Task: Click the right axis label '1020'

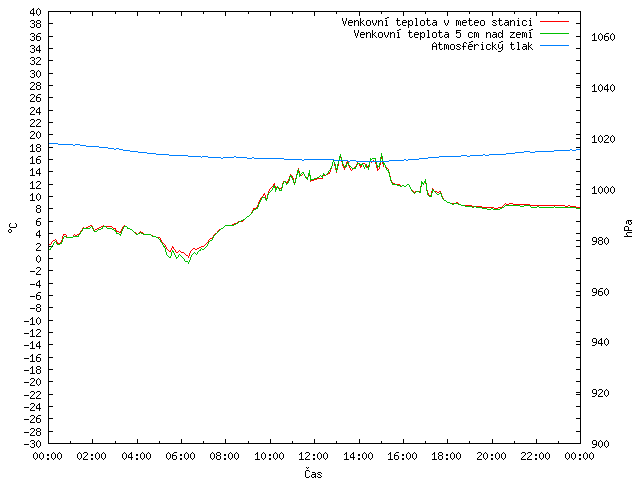Action: (603, 140)
